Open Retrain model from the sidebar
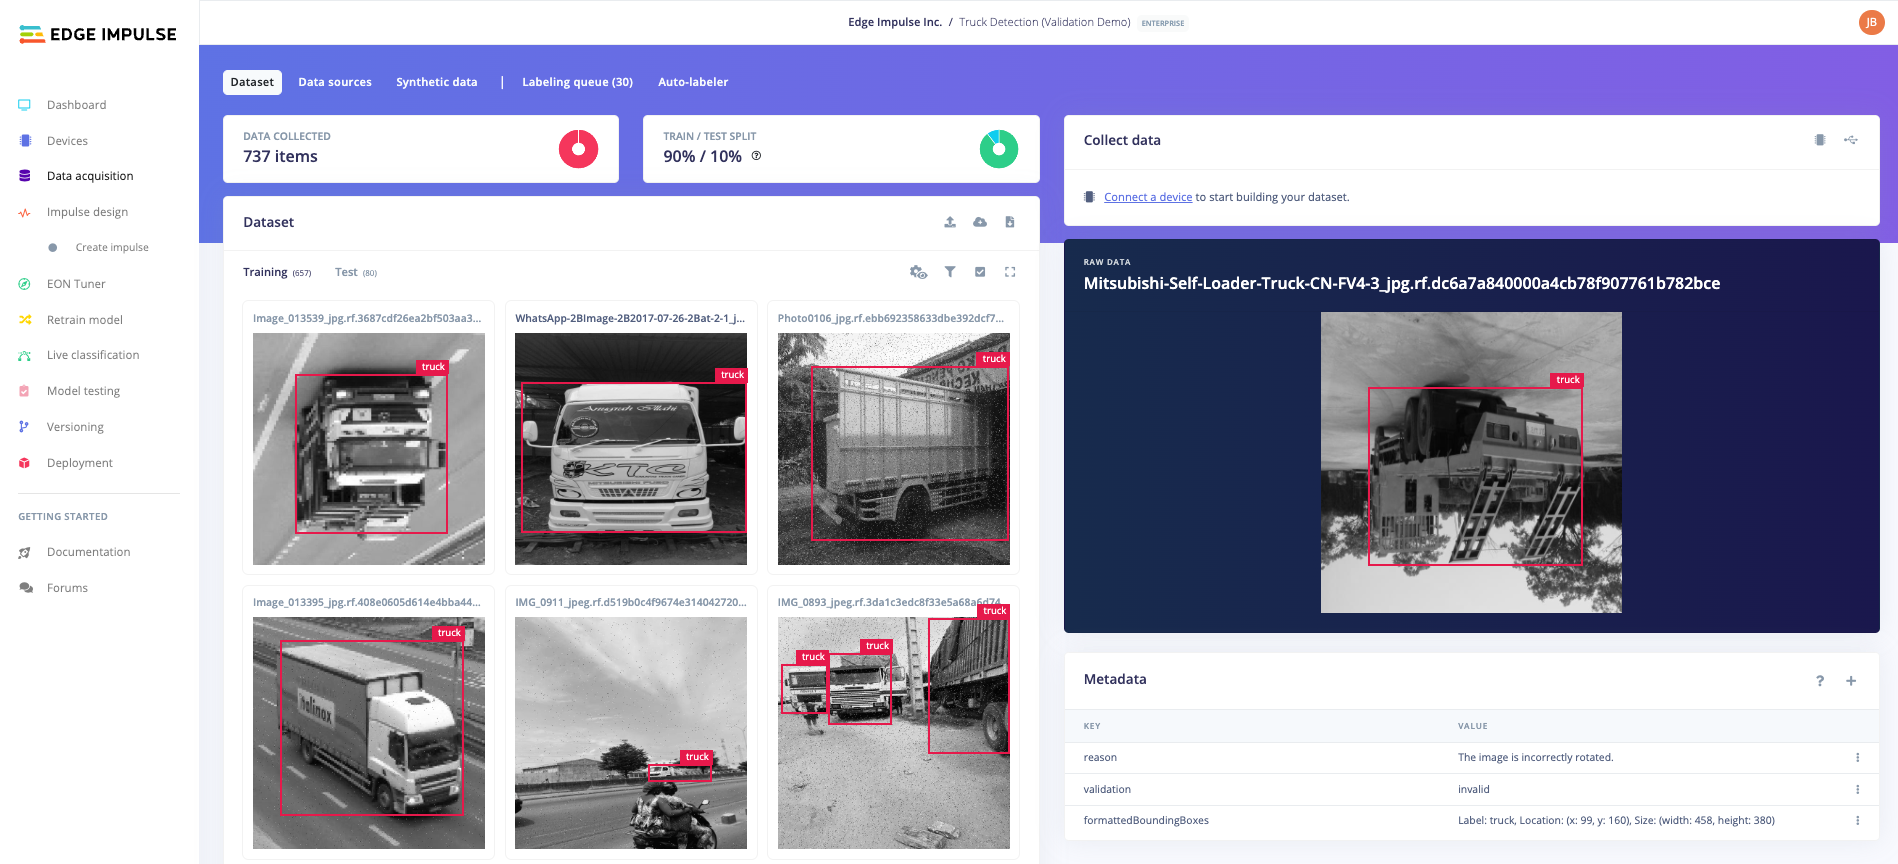1898x864 pixels. pyautogui.click(x=85, y=320)
